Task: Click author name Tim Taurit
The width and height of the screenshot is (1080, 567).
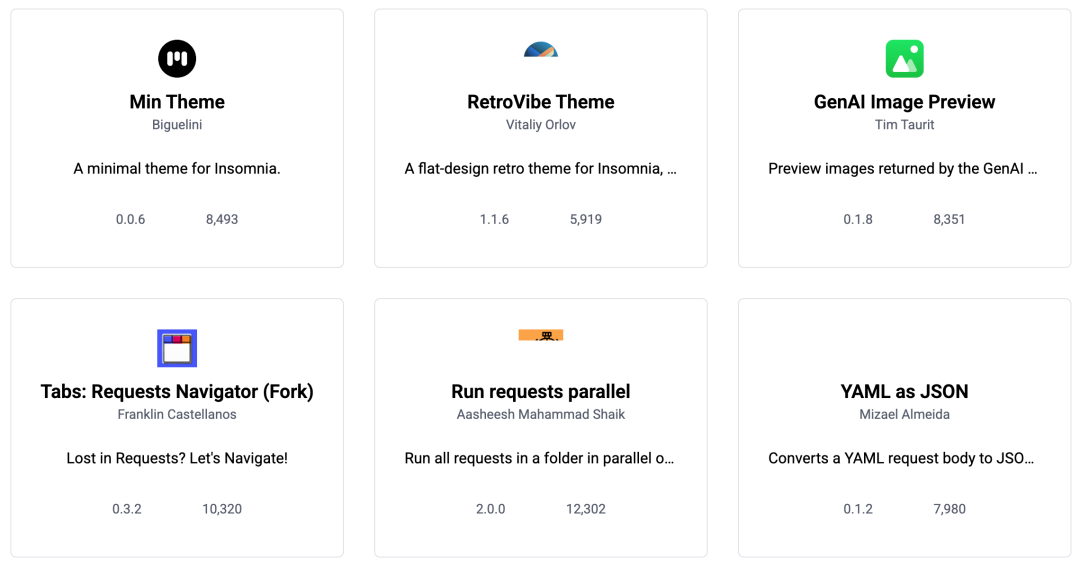Action: point(905,125)
